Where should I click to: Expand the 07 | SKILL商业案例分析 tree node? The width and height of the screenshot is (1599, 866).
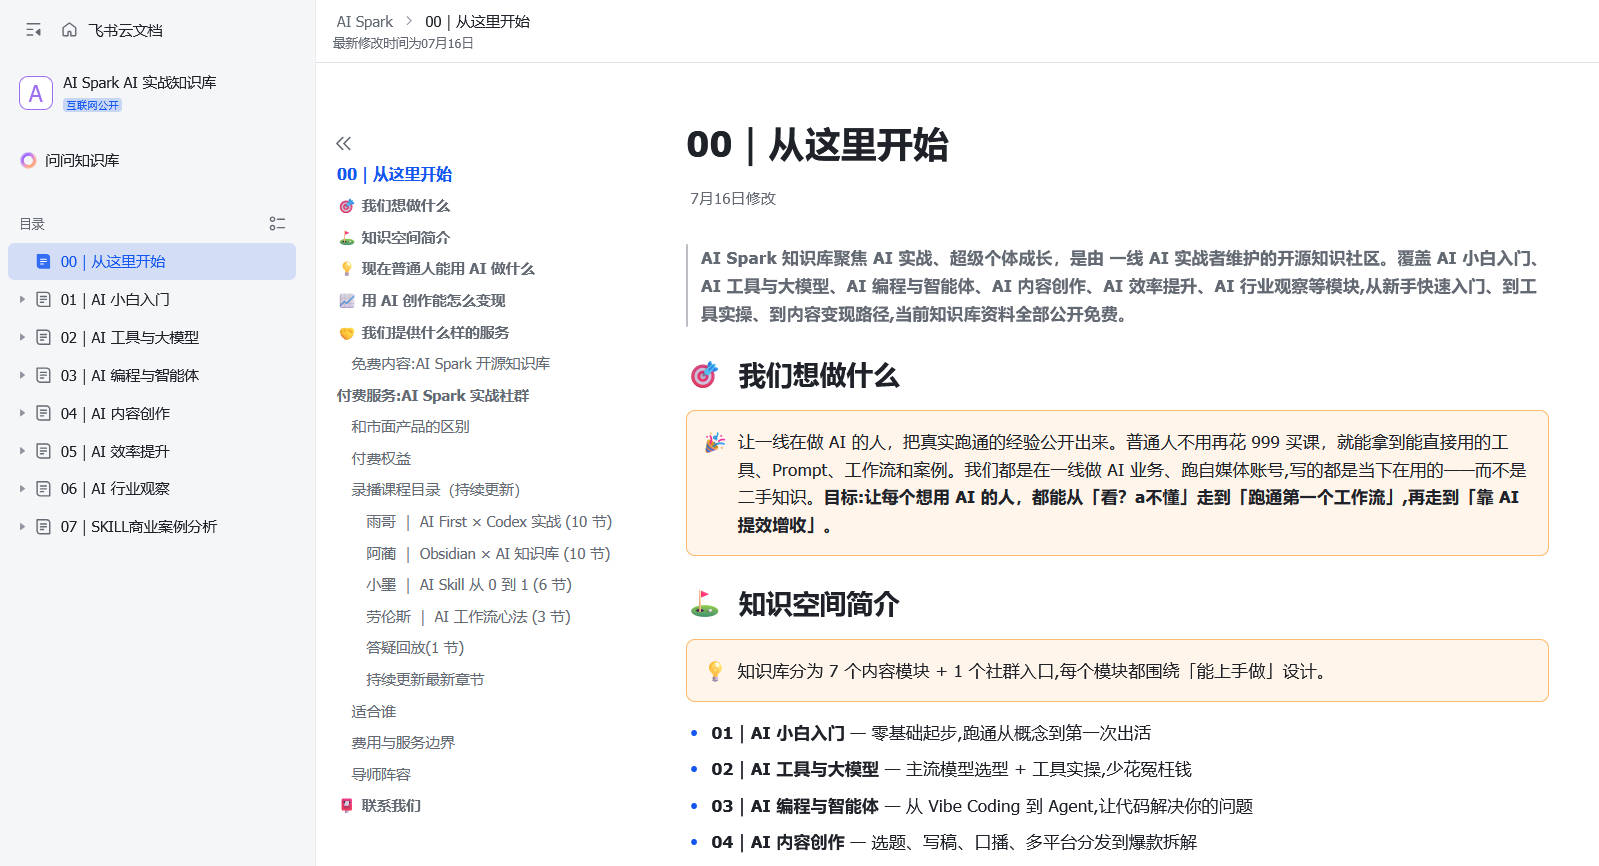(x=22, y=527)
